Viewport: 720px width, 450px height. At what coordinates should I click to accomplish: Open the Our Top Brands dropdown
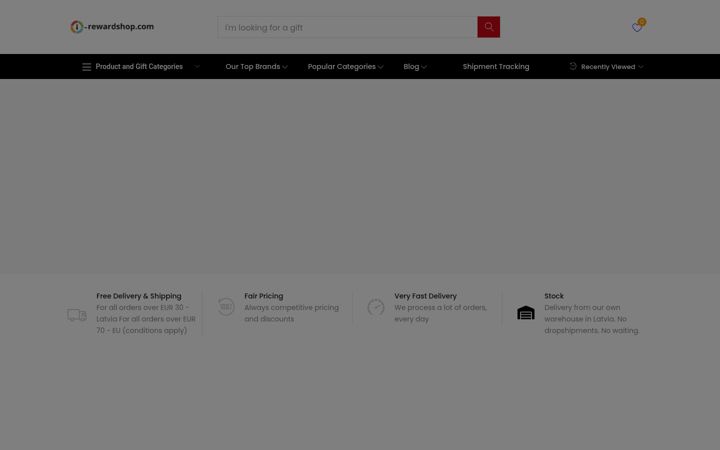[x=256, y=67]
